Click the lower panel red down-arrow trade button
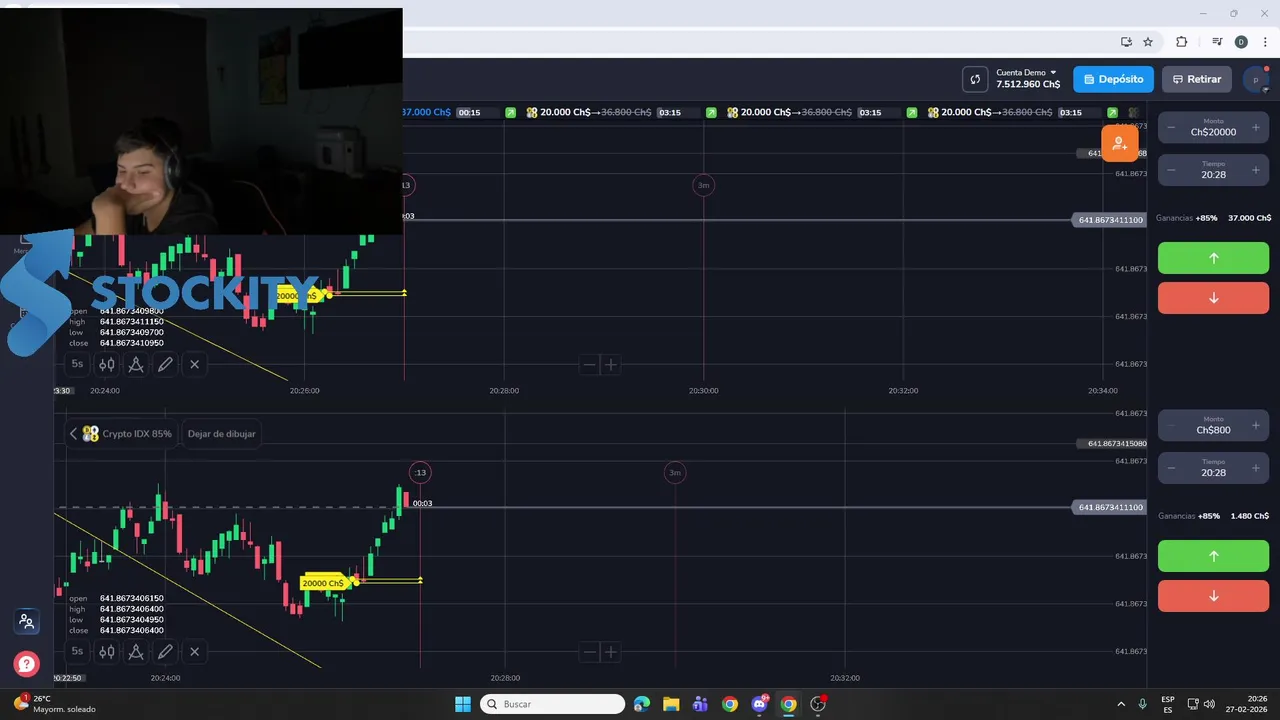The width and height of the screenshot is (1280, 720). [x=1213, y=596]
